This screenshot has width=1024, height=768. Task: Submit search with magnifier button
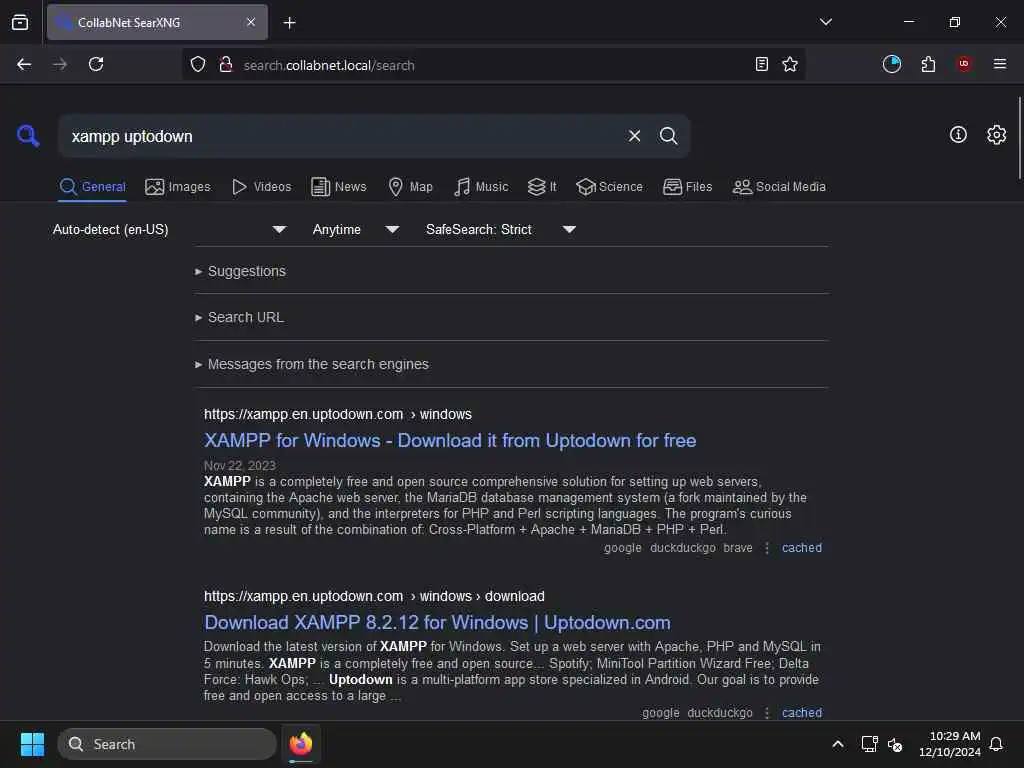point(668,136)
